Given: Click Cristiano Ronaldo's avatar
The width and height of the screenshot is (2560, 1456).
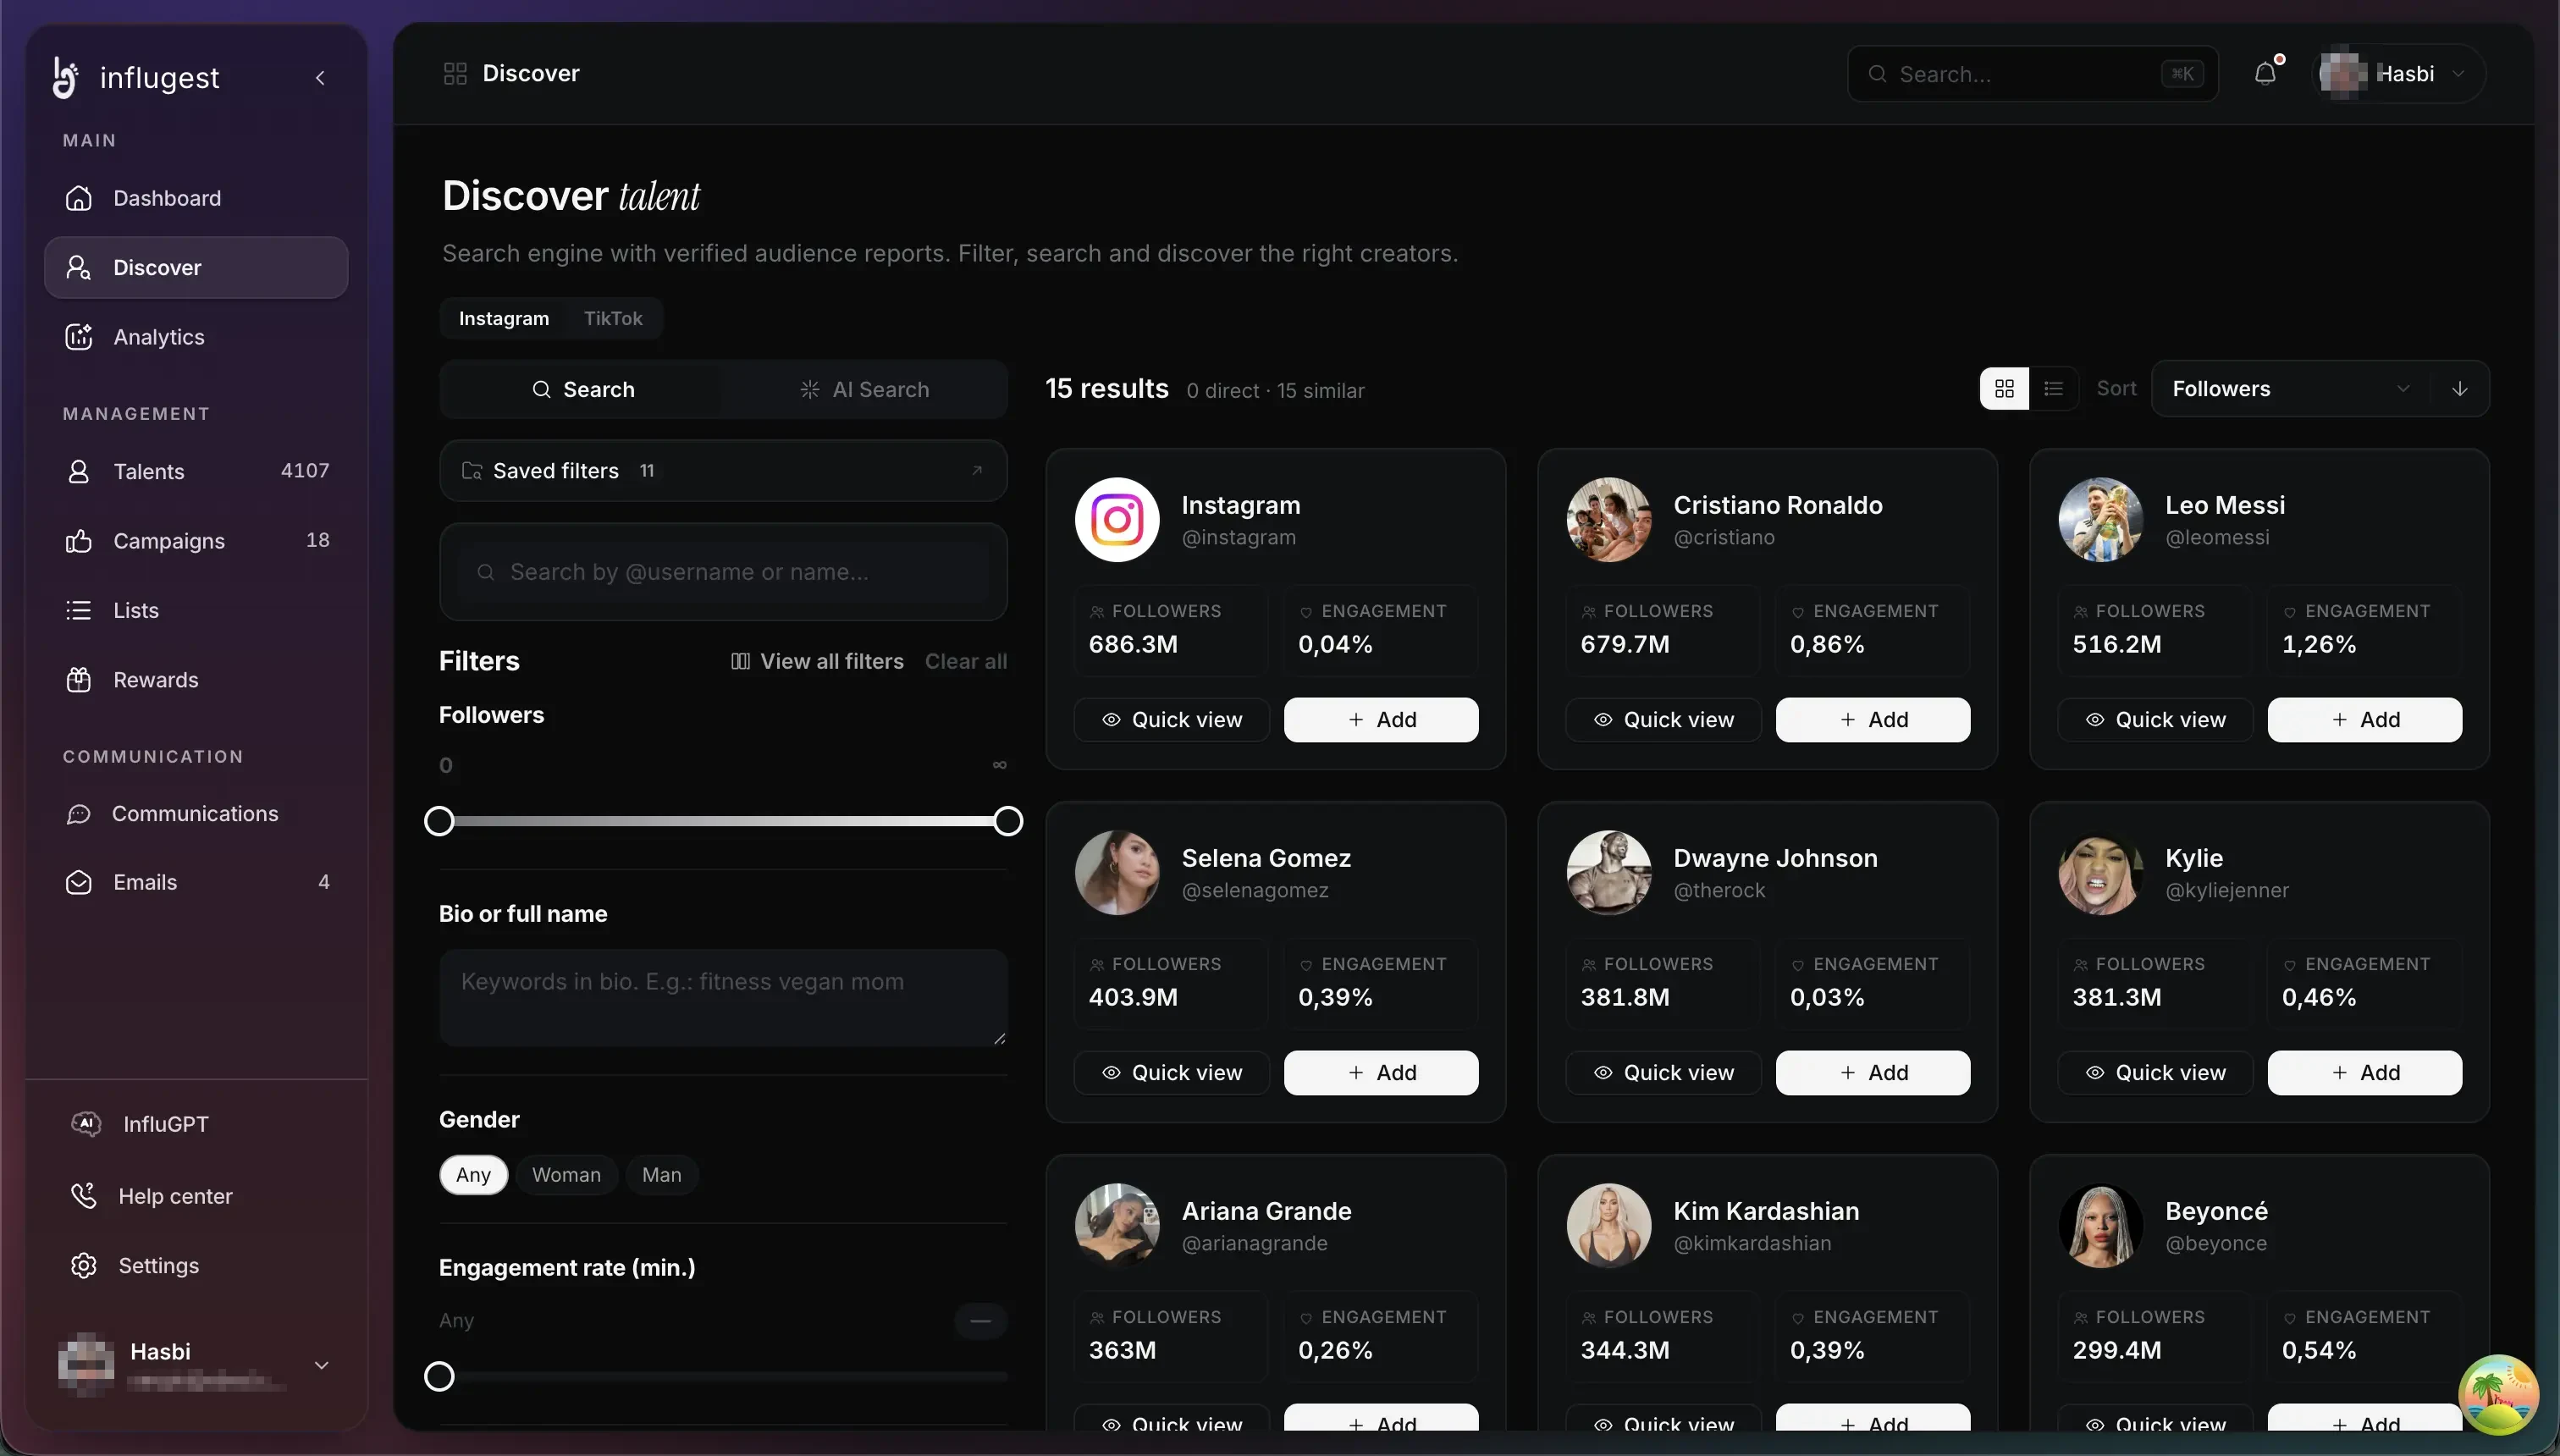Looking at the screenshot, I should (x=1609, y=520).
